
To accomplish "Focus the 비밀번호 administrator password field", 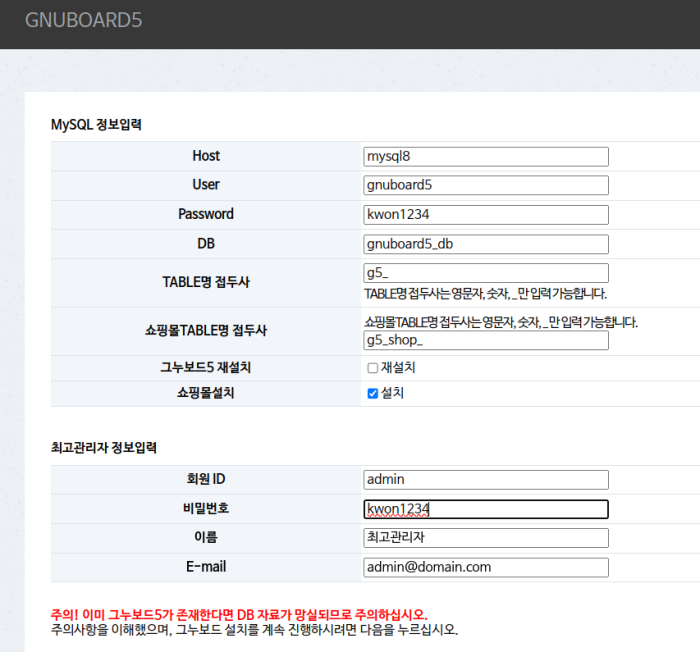I will tap(486, 509).
